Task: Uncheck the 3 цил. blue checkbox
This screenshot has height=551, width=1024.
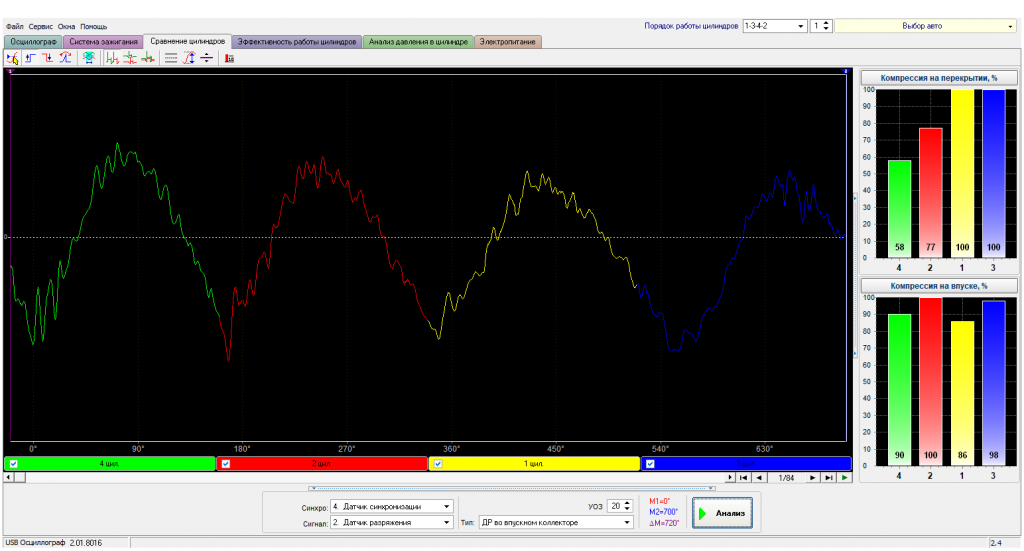Action: [x=650, y=464]
